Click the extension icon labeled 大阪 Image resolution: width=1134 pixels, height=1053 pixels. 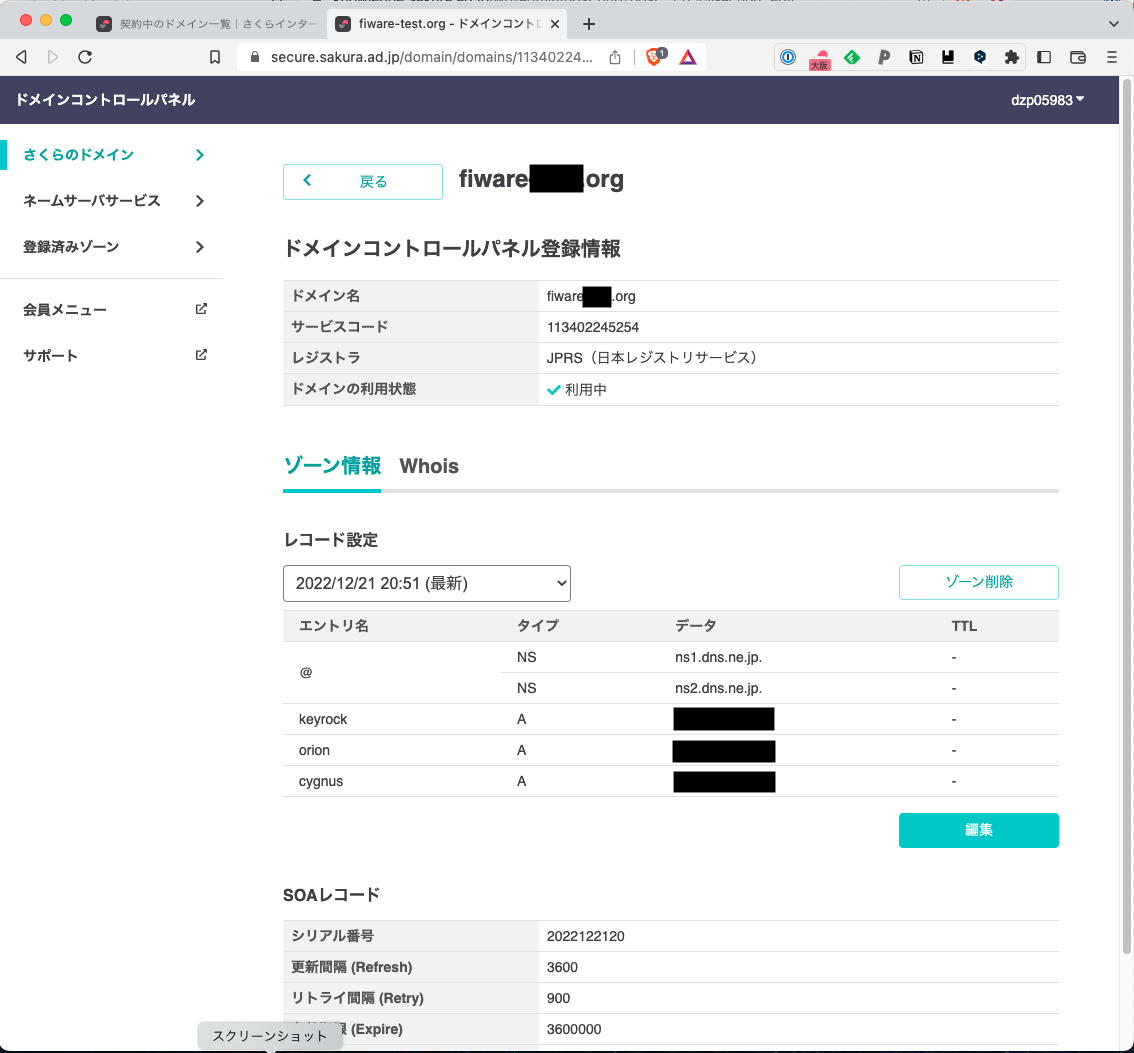tap(819, 59)
